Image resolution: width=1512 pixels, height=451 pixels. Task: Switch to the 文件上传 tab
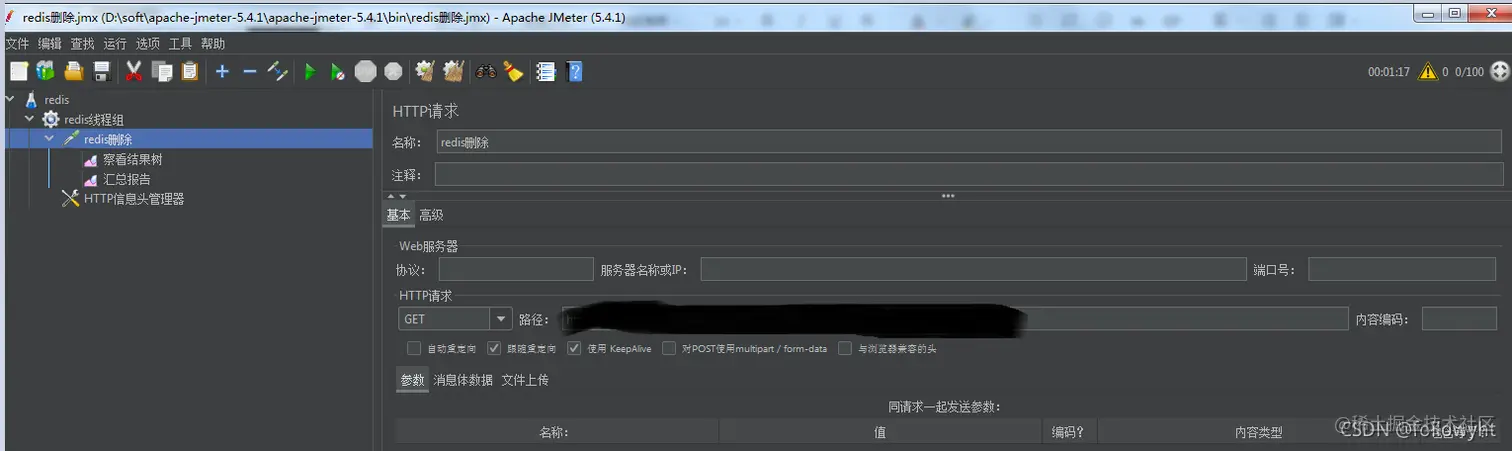[x=525, y=380]
